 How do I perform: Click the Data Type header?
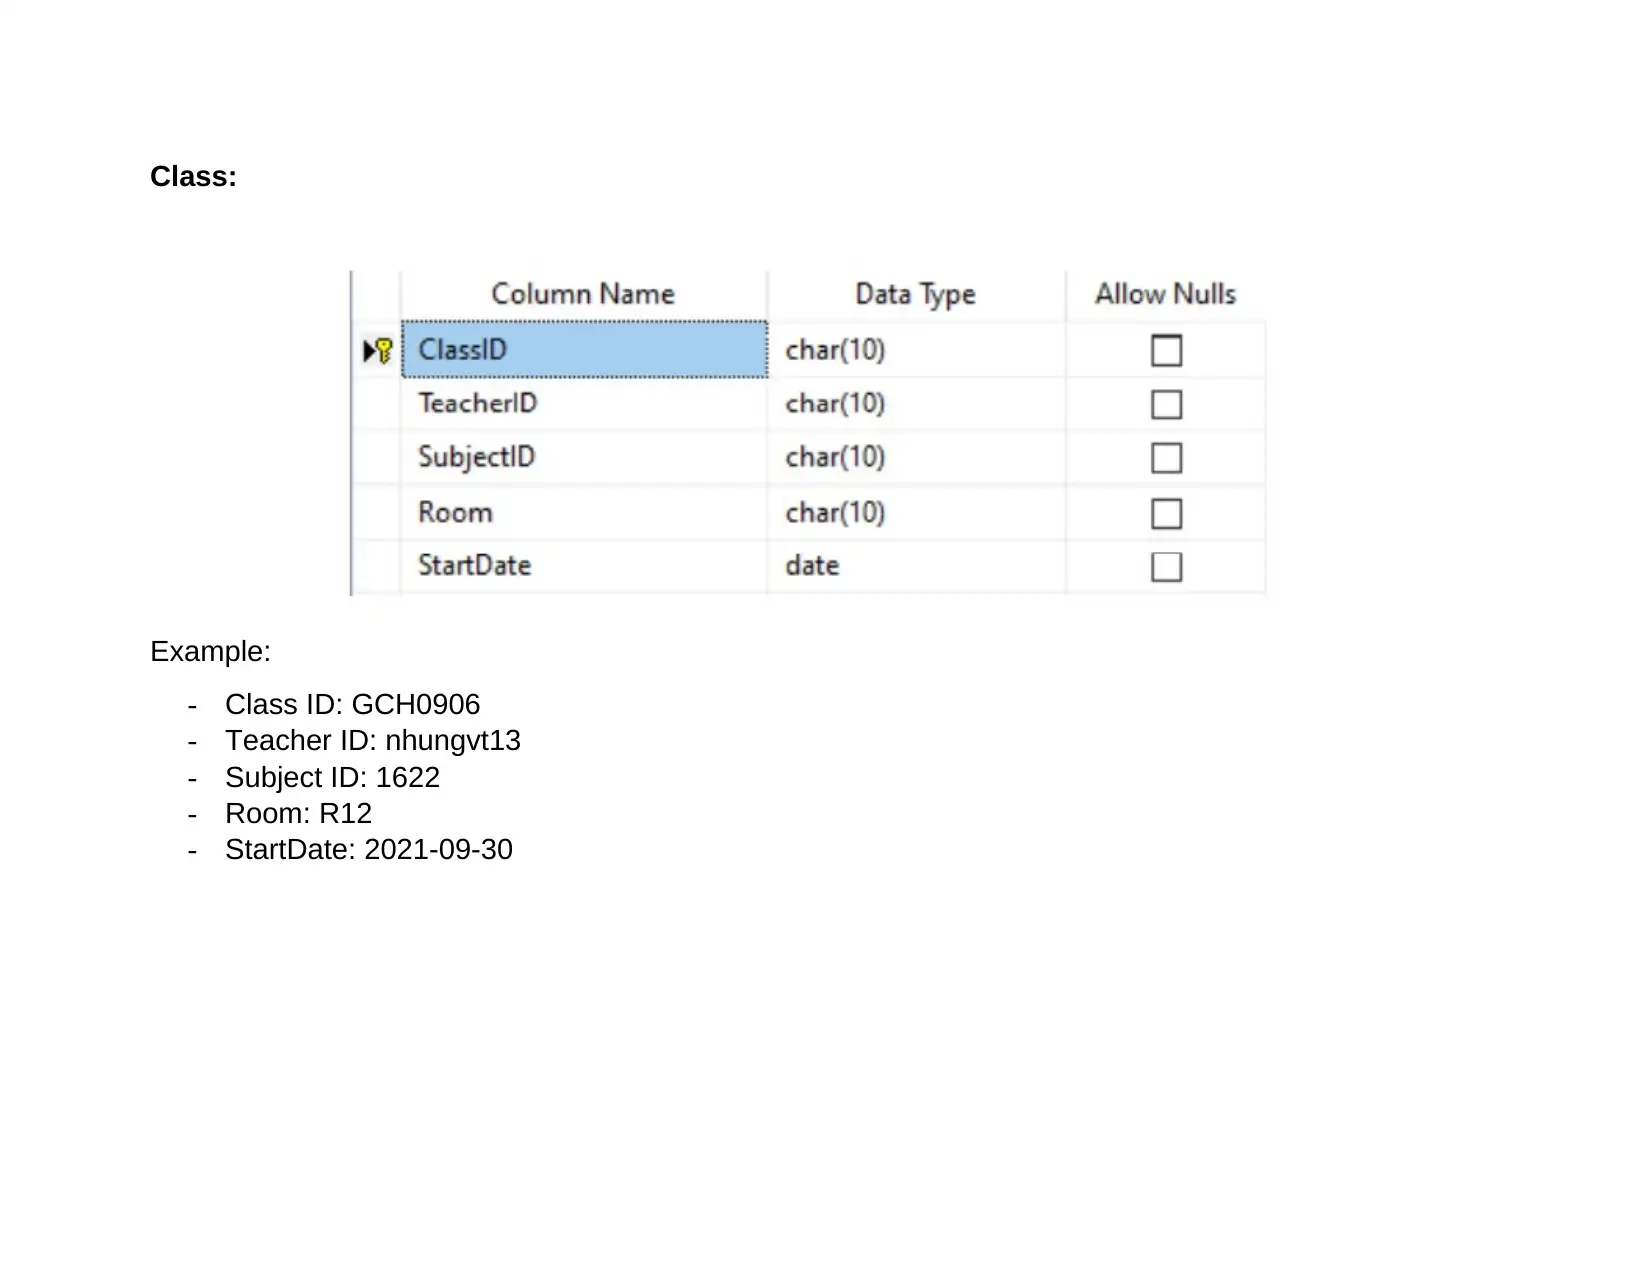(916, 295)
